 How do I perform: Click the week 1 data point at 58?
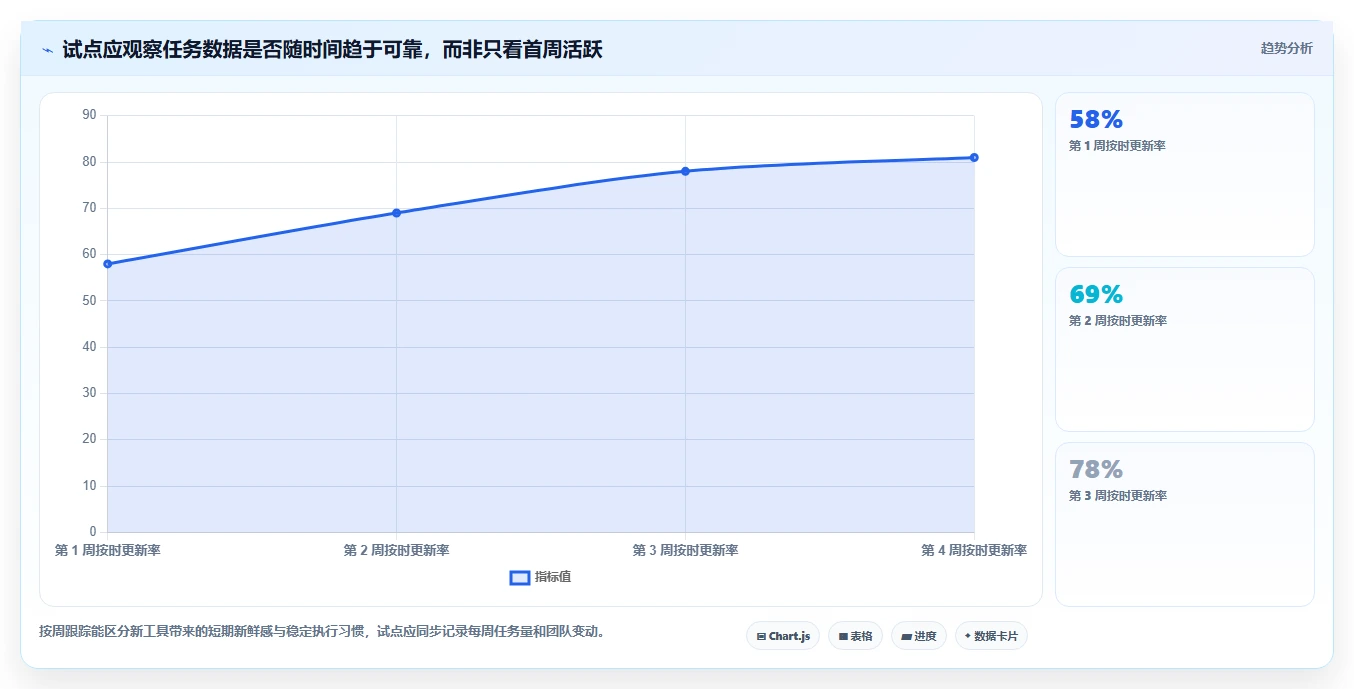[x=107, y=264]
